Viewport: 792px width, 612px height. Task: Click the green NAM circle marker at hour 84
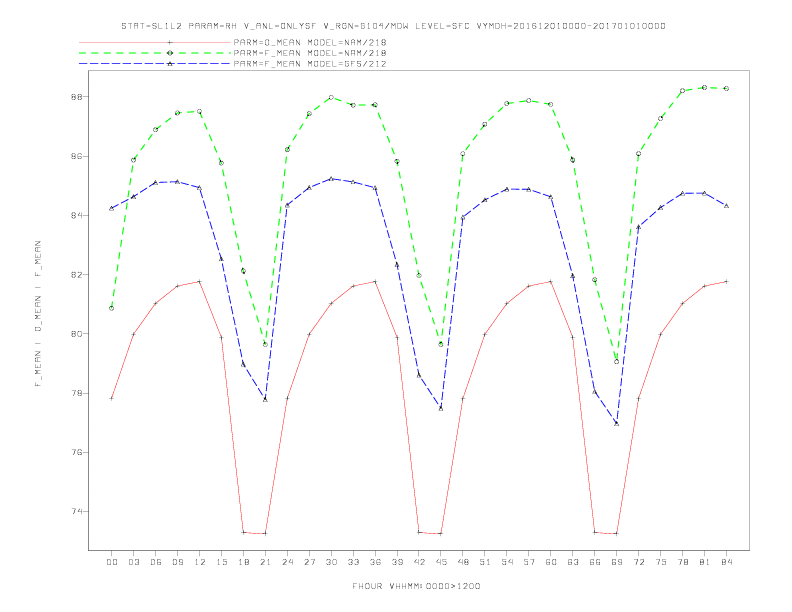(x=727, y=88)
